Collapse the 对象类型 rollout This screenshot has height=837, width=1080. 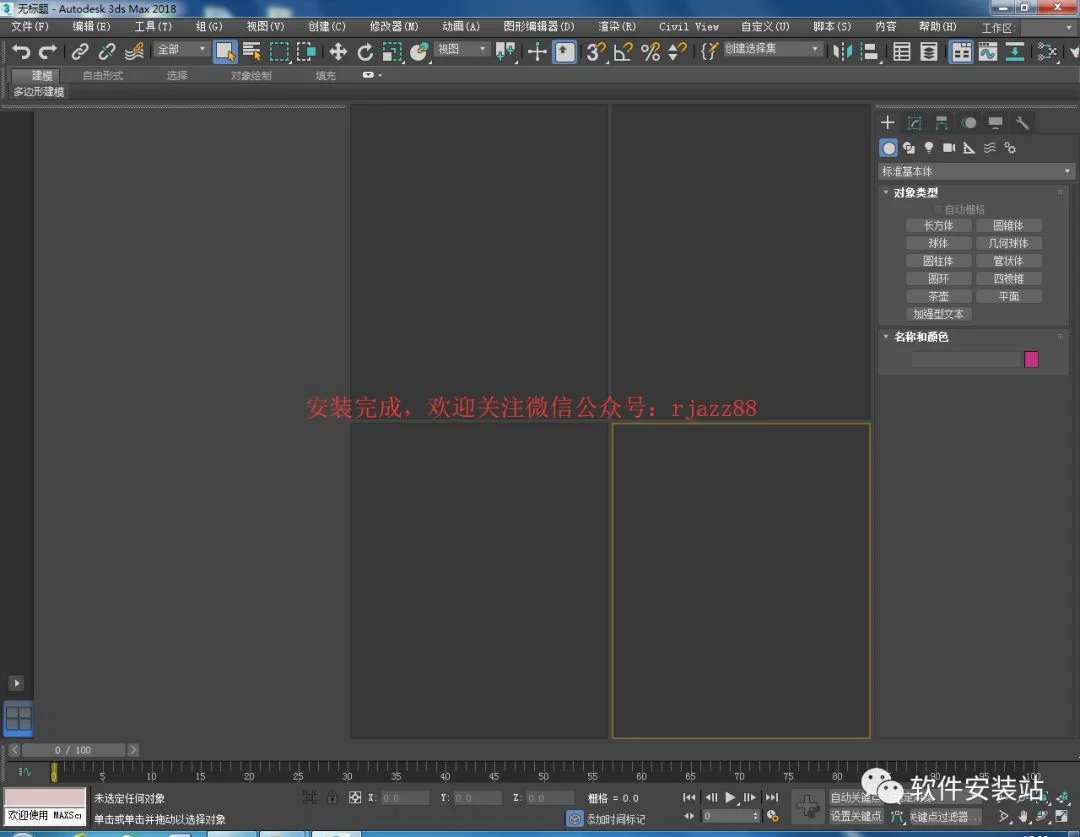click(x=886, y=192)
